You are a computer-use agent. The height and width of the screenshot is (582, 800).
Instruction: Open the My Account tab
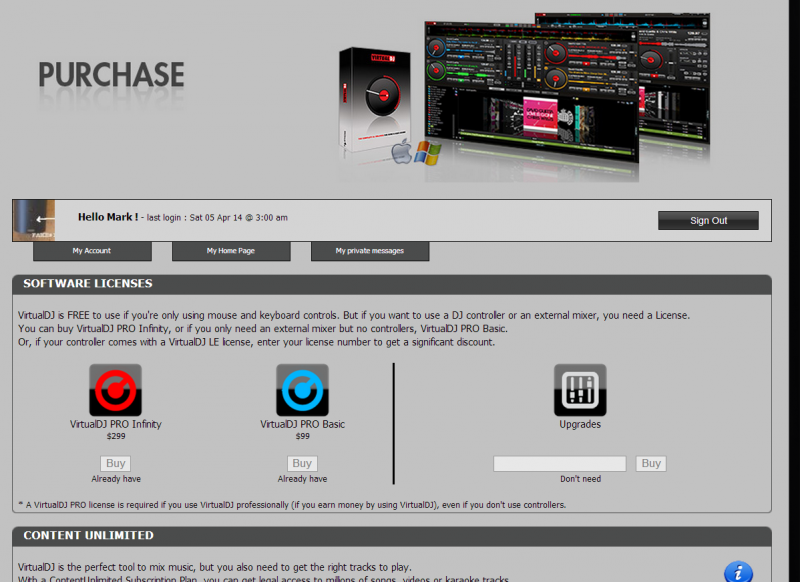[92, 251]
